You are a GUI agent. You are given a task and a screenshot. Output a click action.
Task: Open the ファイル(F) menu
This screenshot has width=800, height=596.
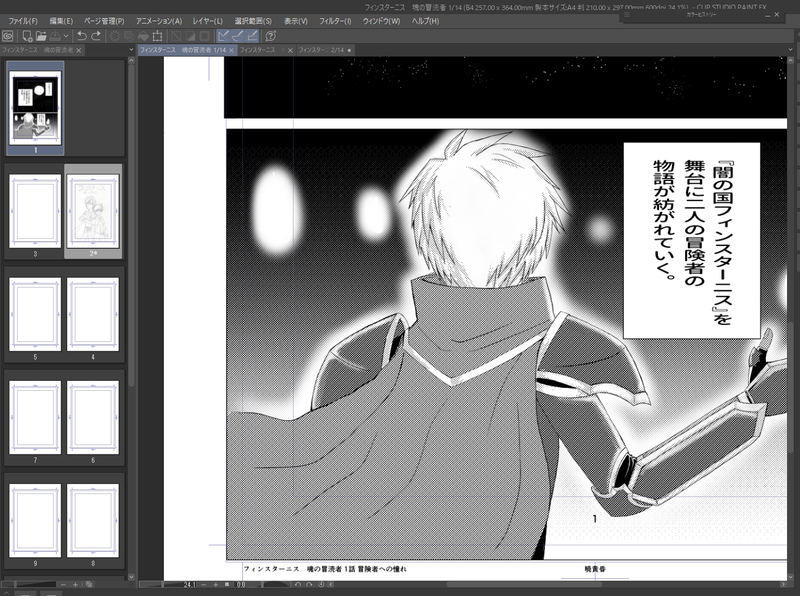(23, 21)
